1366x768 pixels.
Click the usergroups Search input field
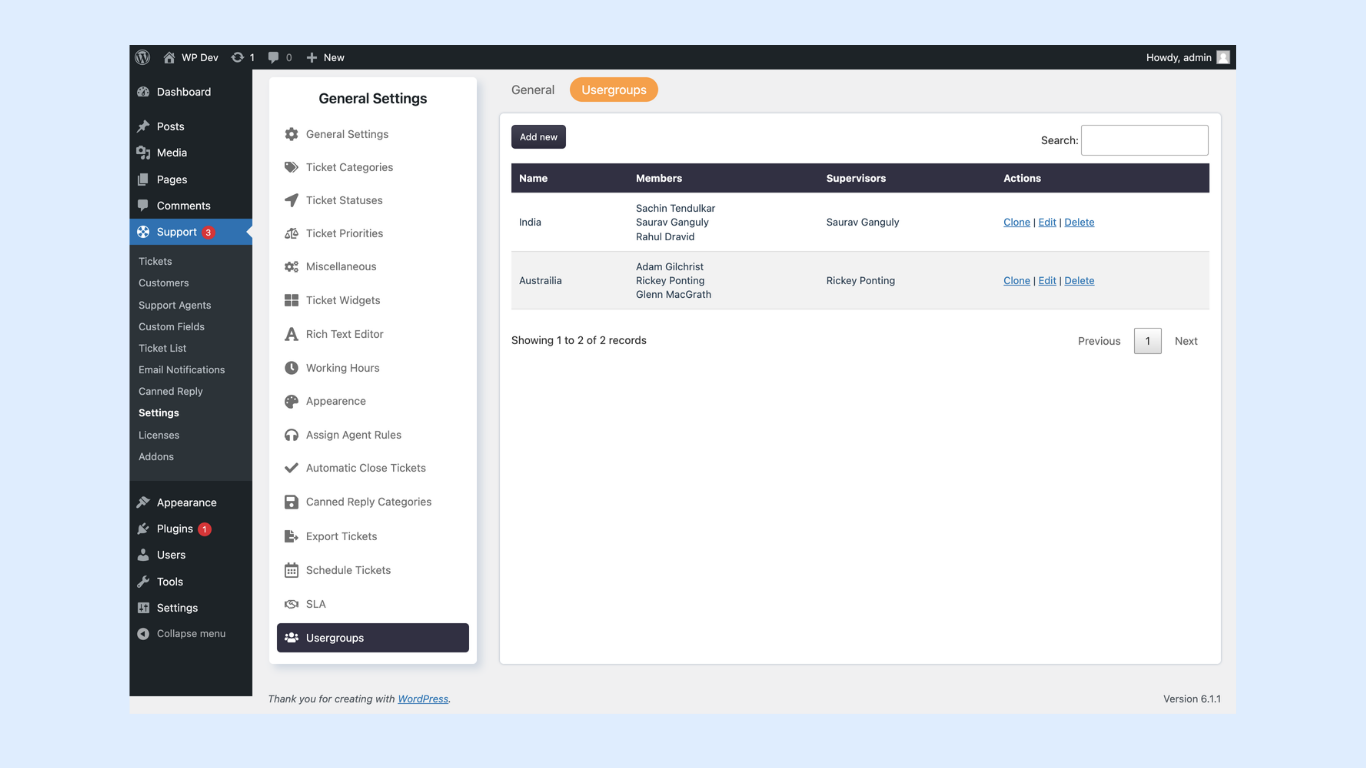pyautogui.click(x=1144, y=141)
